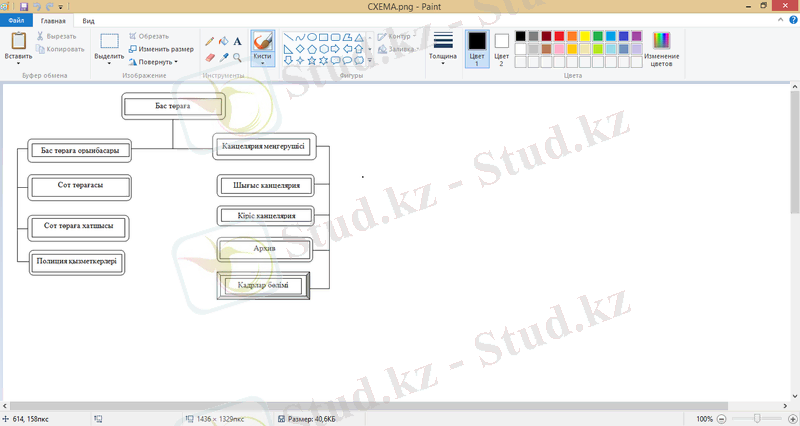Expand the shapes gallery more arrow
Viewport: 800px width, 426px height.
click(x=370, y=61)
